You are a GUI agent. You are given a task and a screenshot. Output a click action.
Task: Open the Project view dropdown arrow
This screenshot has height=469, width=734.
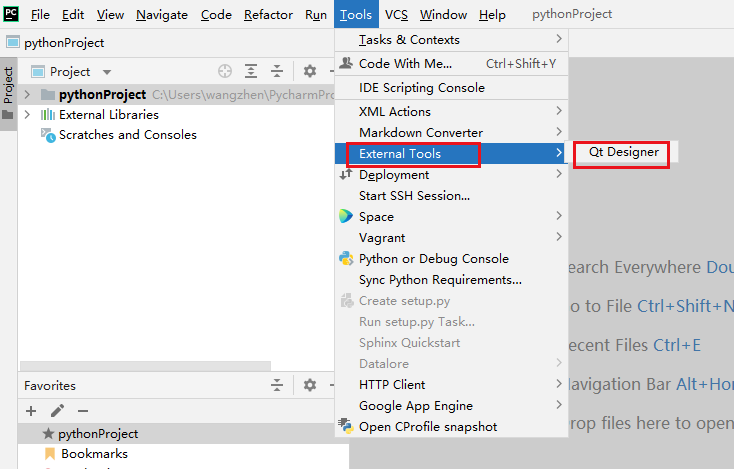click(107, 72)
